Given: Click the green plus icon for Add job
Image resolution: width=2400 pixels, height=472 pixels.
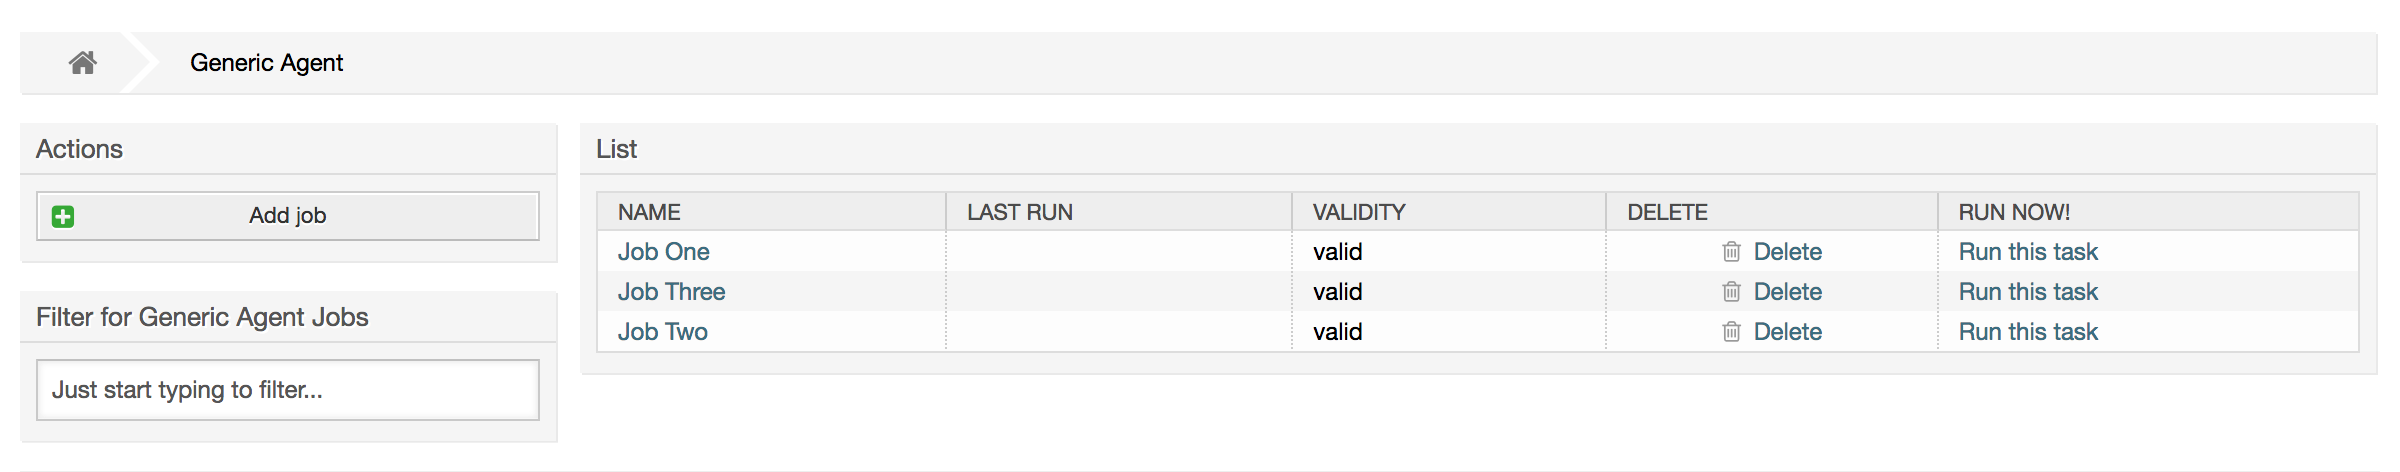Looking at the screenshot, I should pyautogui.click(x=63, y=216).
